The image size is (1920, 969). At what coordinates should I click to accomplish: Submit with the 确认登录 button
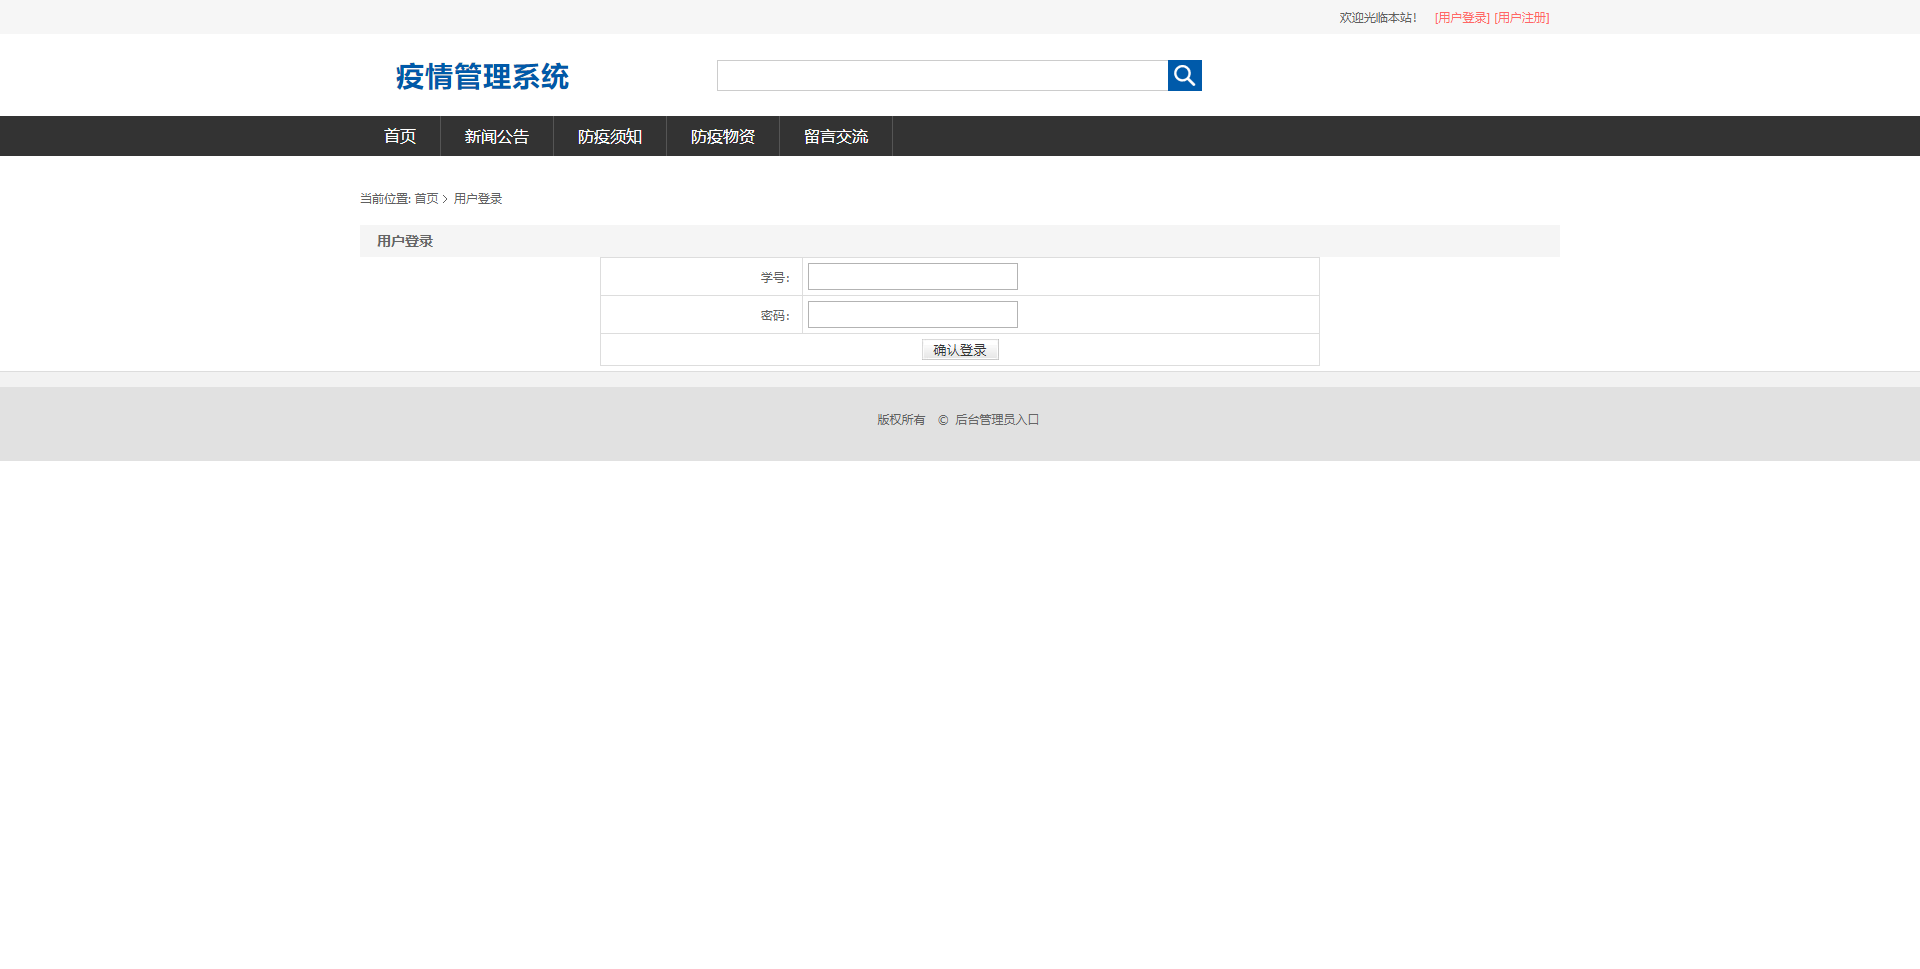(x=960, y=350)
